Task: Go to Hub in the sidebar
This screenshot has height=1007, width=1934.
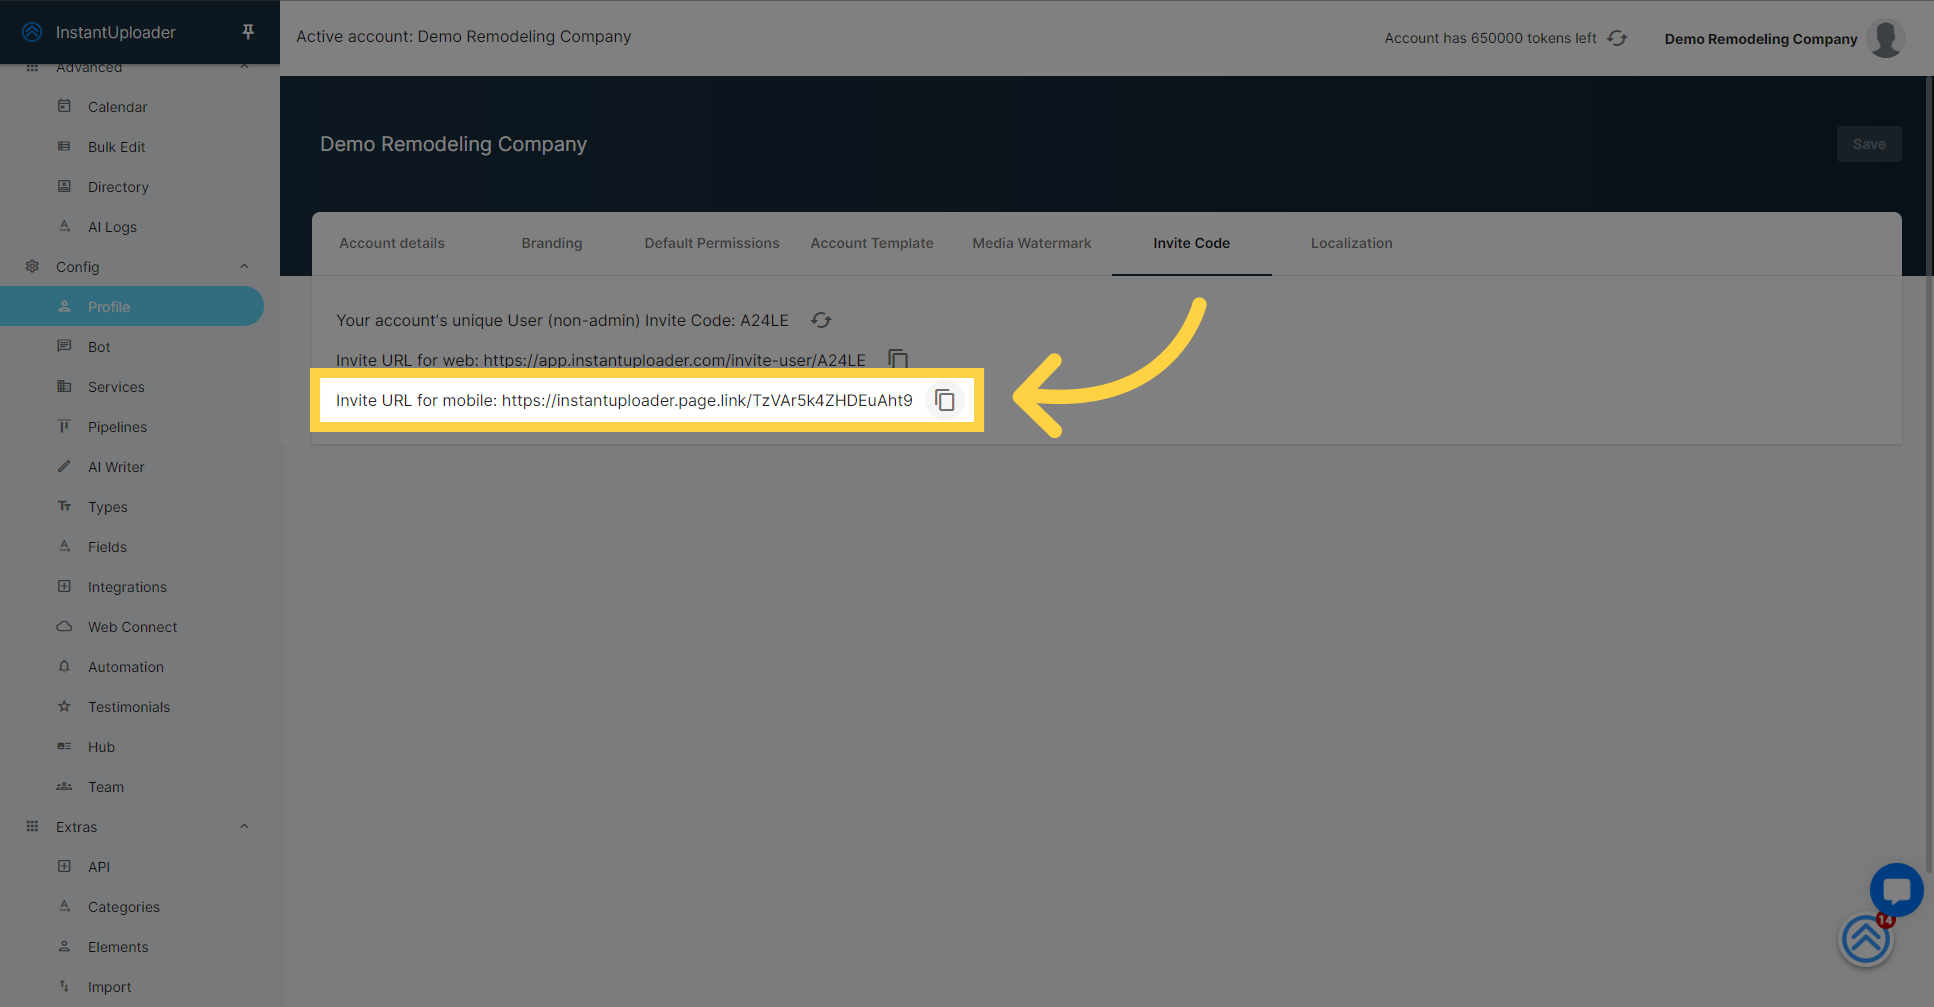Action: coord(132,747)
